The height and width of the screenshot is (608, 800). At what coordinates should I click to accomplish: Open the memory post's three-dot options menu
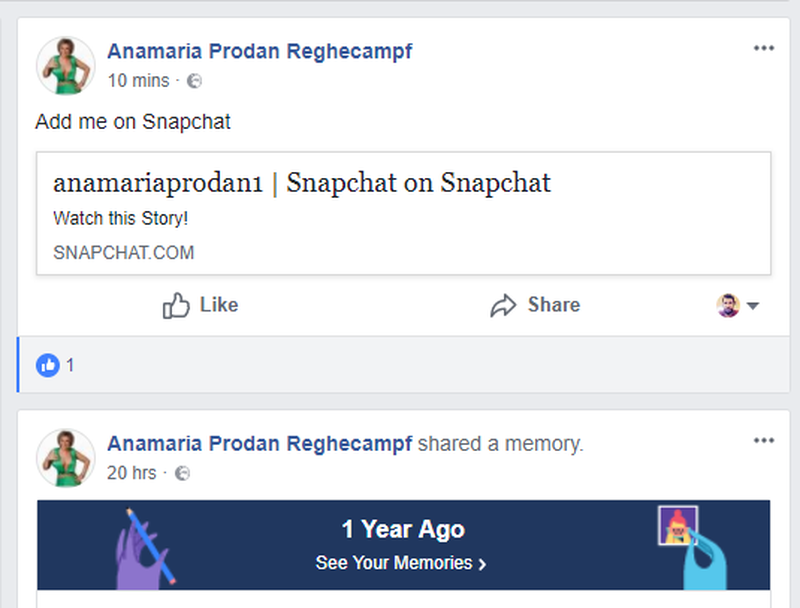[x=764, y=440]
